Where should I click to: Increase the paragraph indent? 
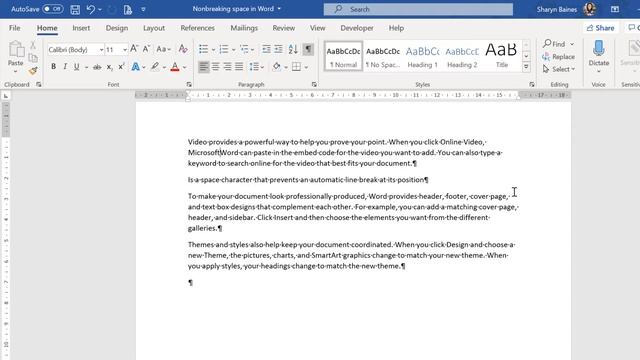pyautogui.click(x=278, y=49)
